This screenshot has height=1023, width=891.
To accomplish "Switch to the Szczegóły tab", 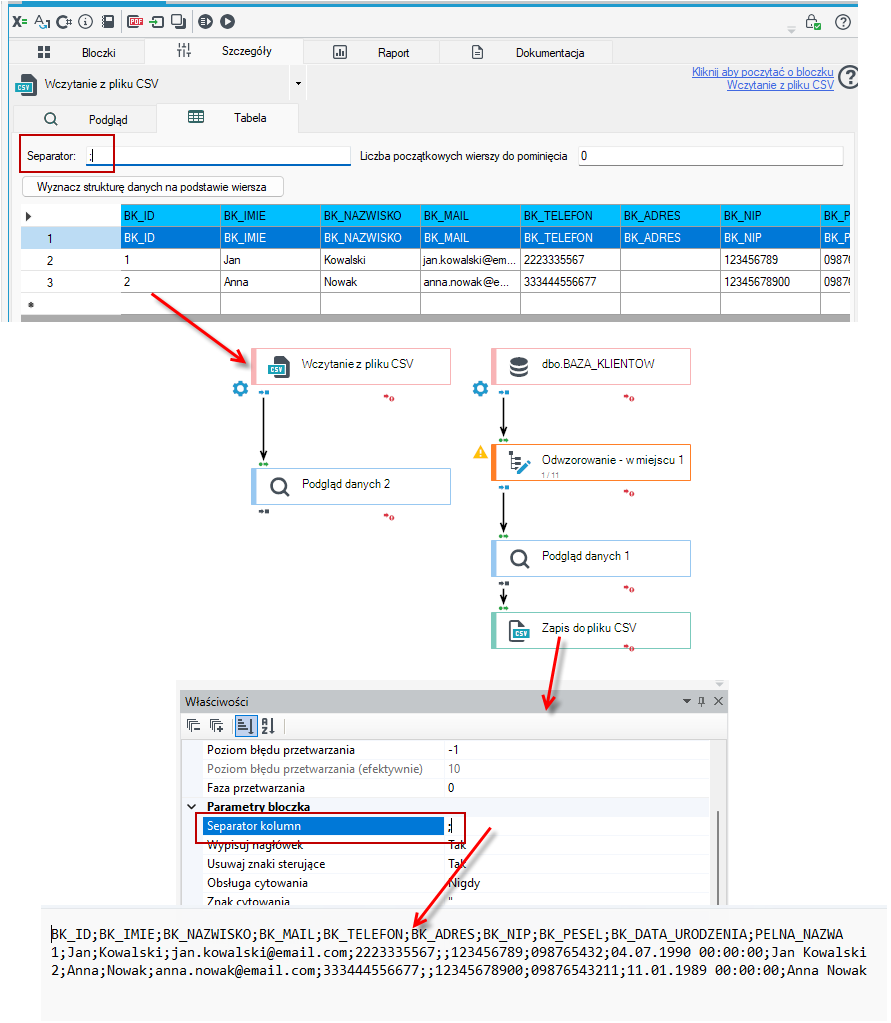I will [x=224, y=51].
